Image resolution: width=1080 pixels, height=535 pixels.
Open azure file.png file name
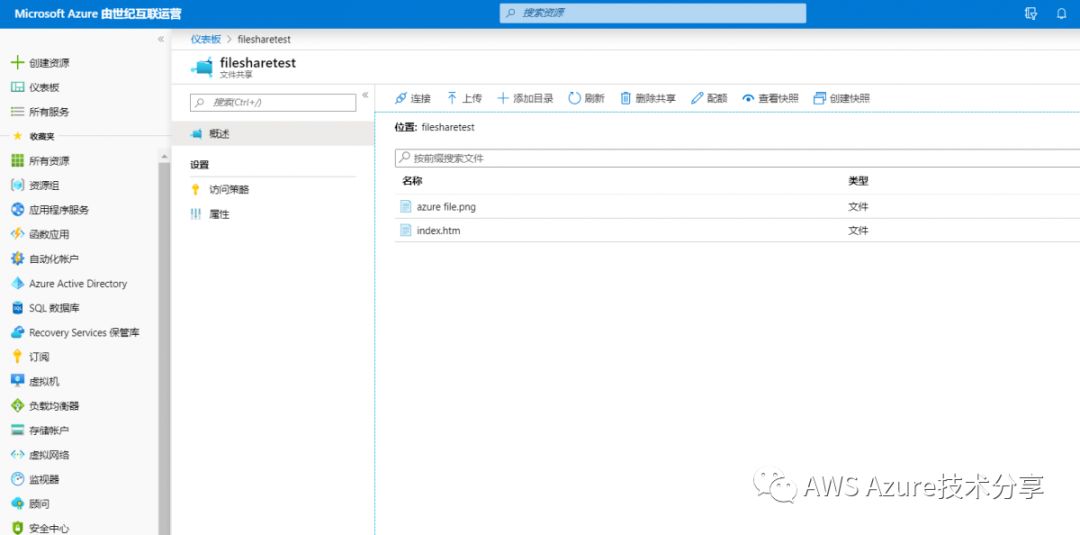[x=446, y=207]
